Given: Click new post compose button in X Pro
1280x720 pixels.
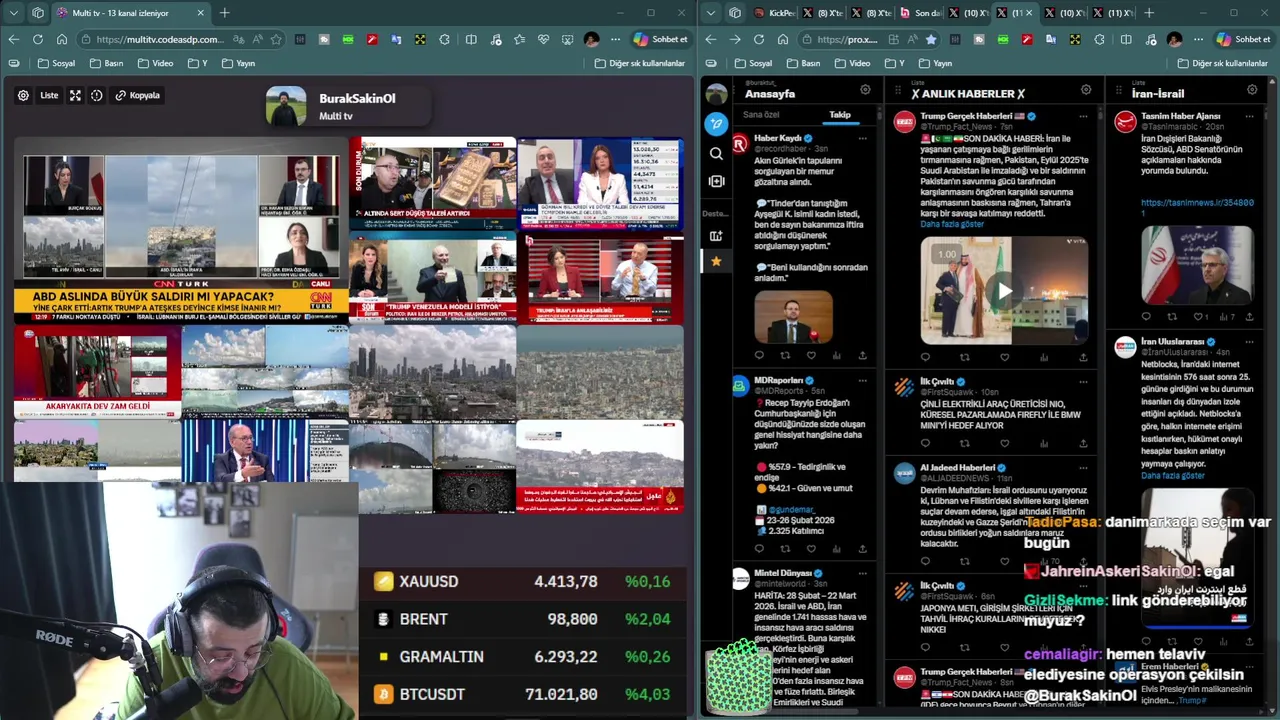Looking at the screenshot, I should click(x=716, y=124).
